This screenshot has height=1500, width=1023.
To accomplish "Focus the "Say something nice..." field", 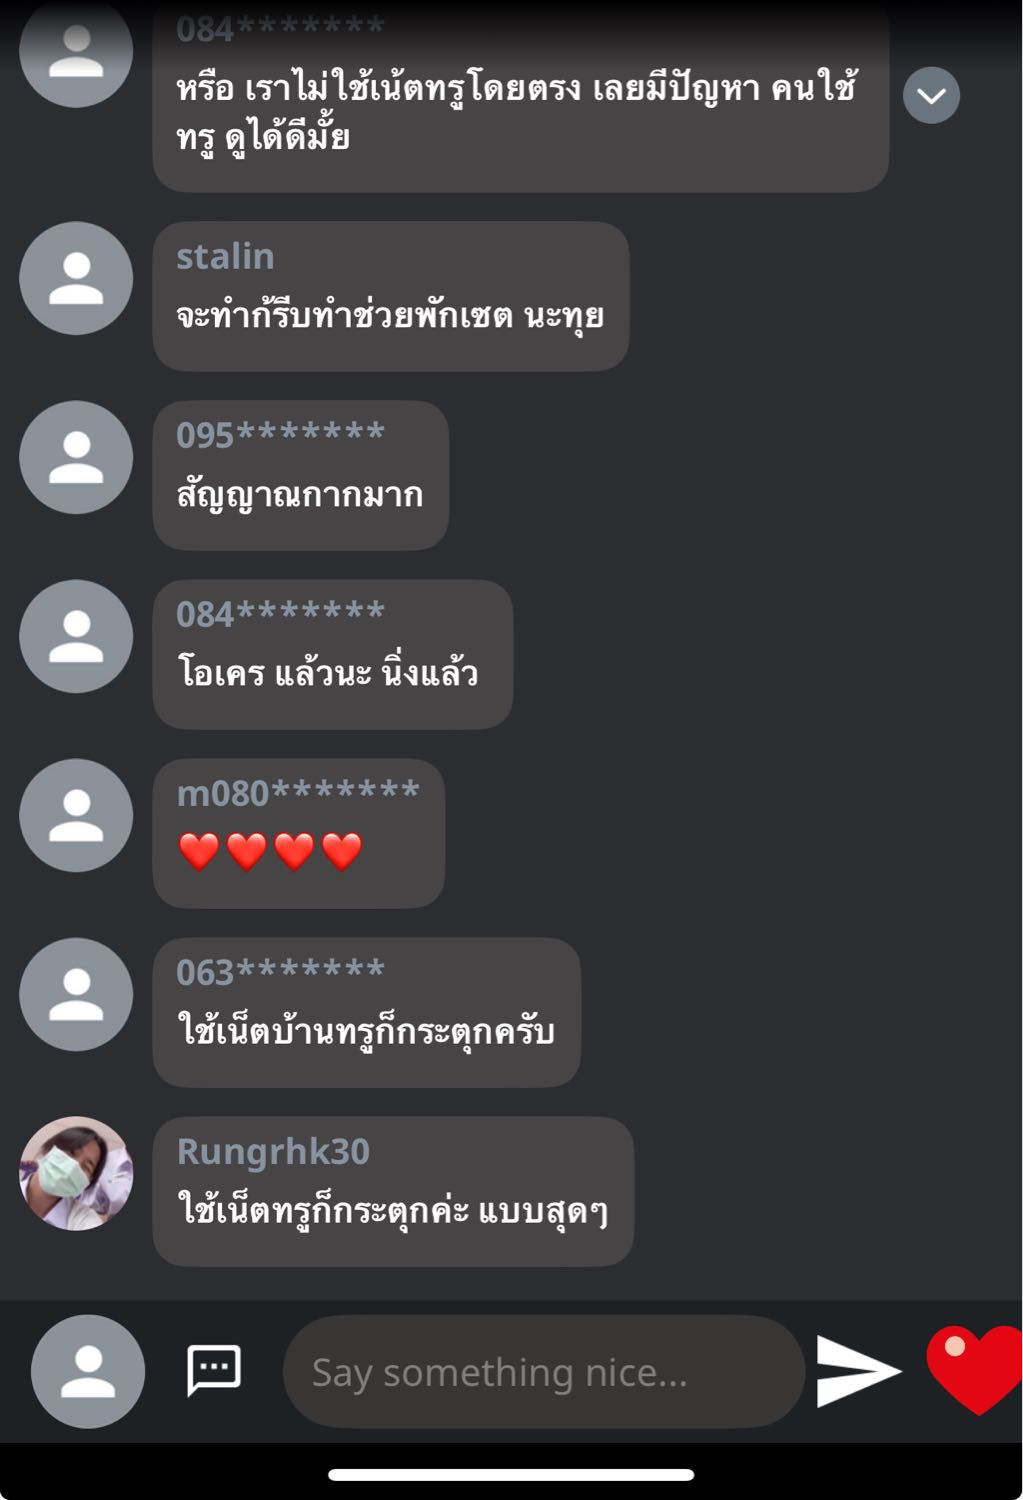I will click(x=544, y=1371).
